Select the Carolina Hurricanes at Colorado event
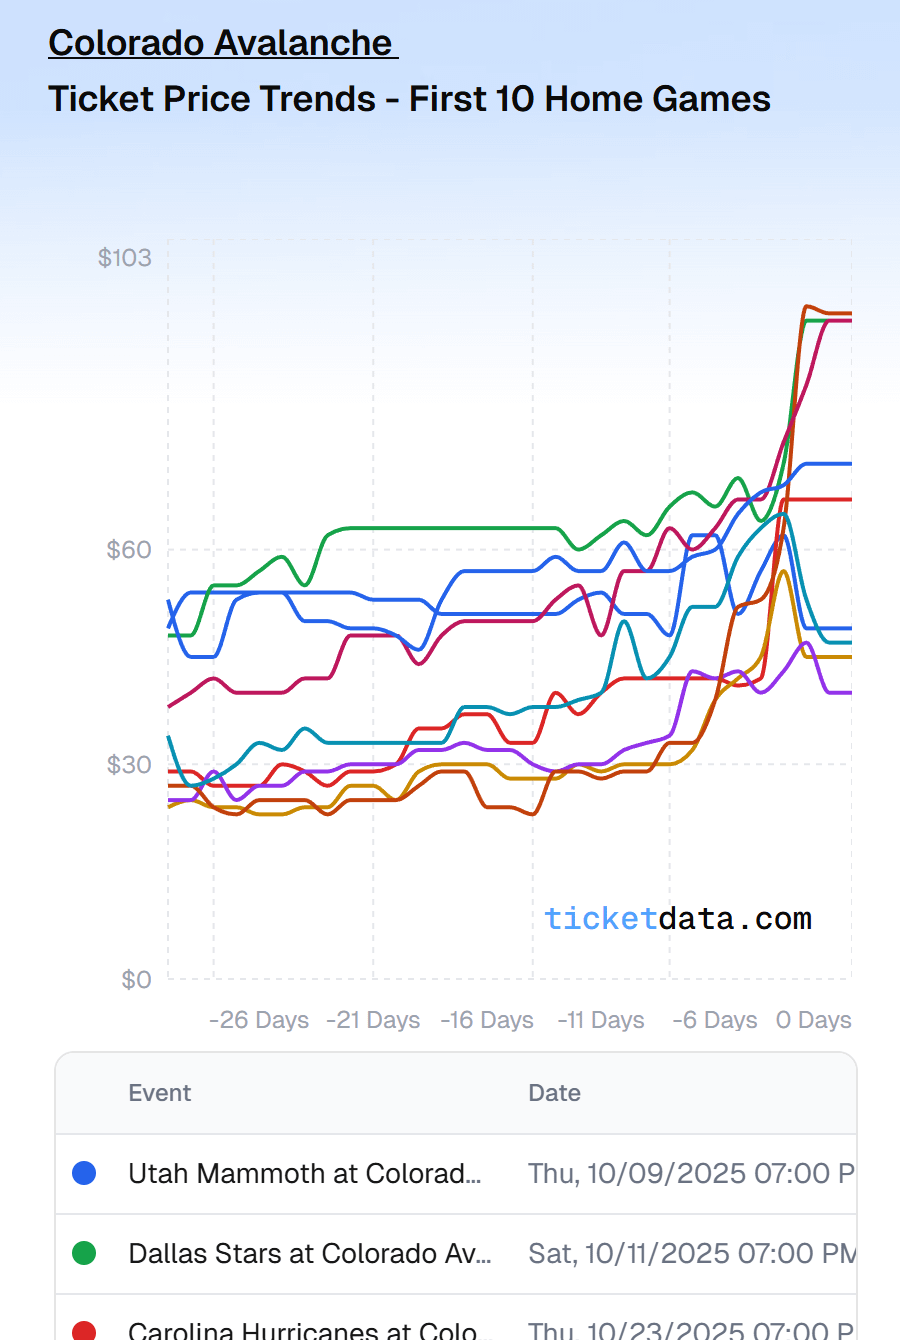The image size is (900, 1340). [x=302, y=1331]
